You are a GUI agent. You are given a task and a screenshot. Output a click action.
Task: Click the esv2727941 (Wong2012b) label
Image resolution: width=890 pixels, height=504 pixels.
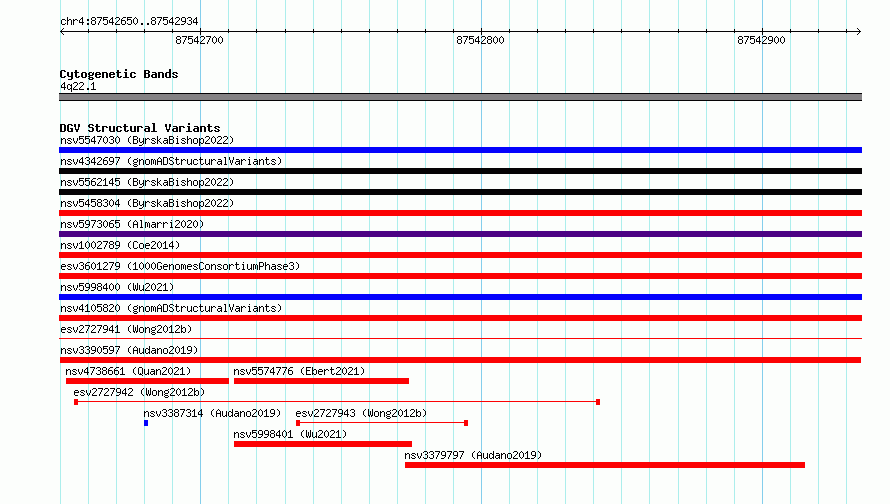(x=126, y=329)
